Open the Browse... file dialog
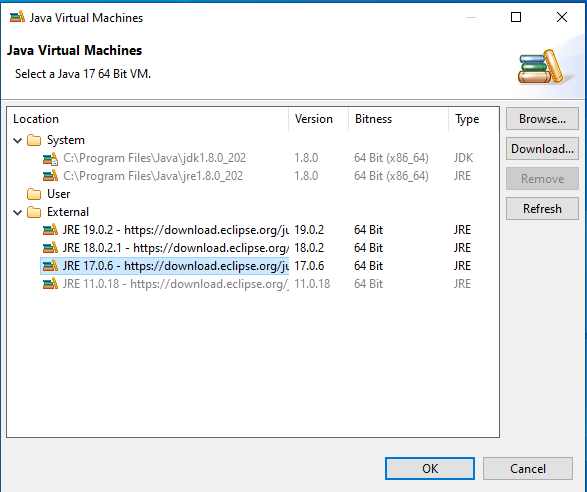Image resolution: width=587 pixels, height=492 pixels. coord(542,119)
